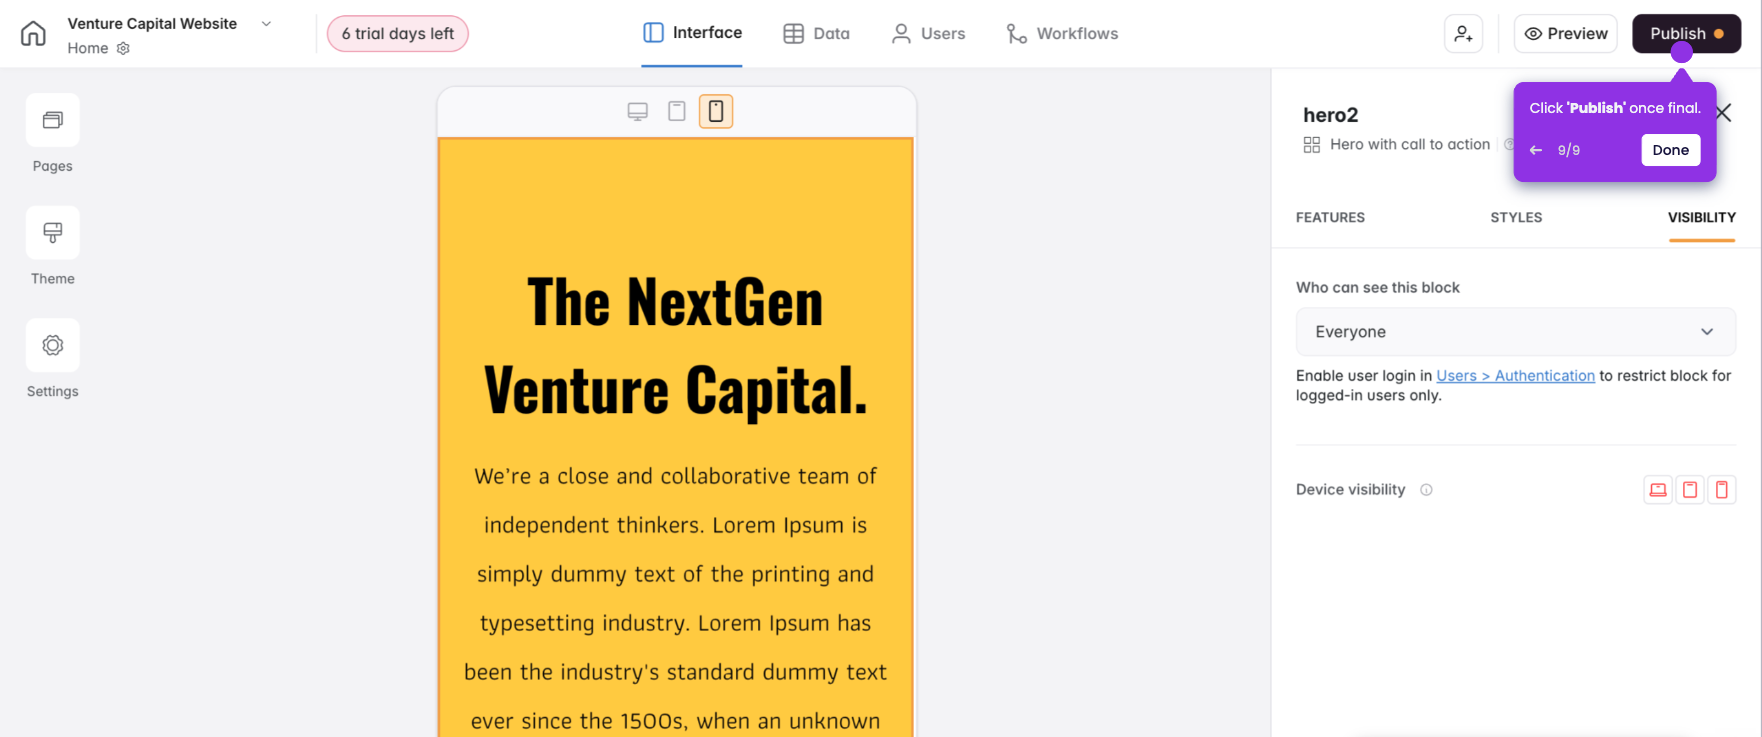Open the Everyone visibility dropdown
Viewport: 1762px width, 737px height.
[x=1516, y=332]
